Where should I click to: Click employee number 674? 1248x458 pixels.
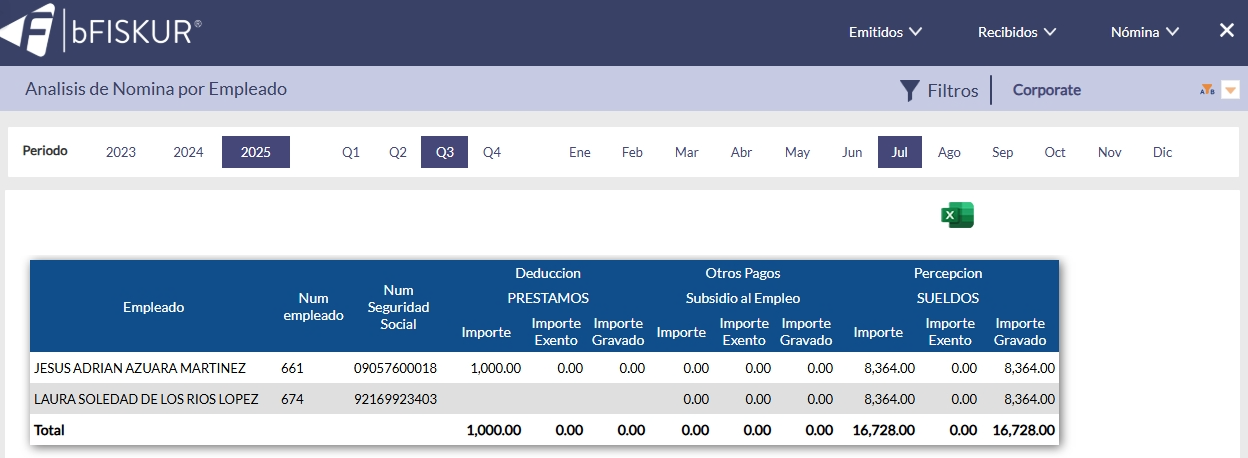point(292,399)
